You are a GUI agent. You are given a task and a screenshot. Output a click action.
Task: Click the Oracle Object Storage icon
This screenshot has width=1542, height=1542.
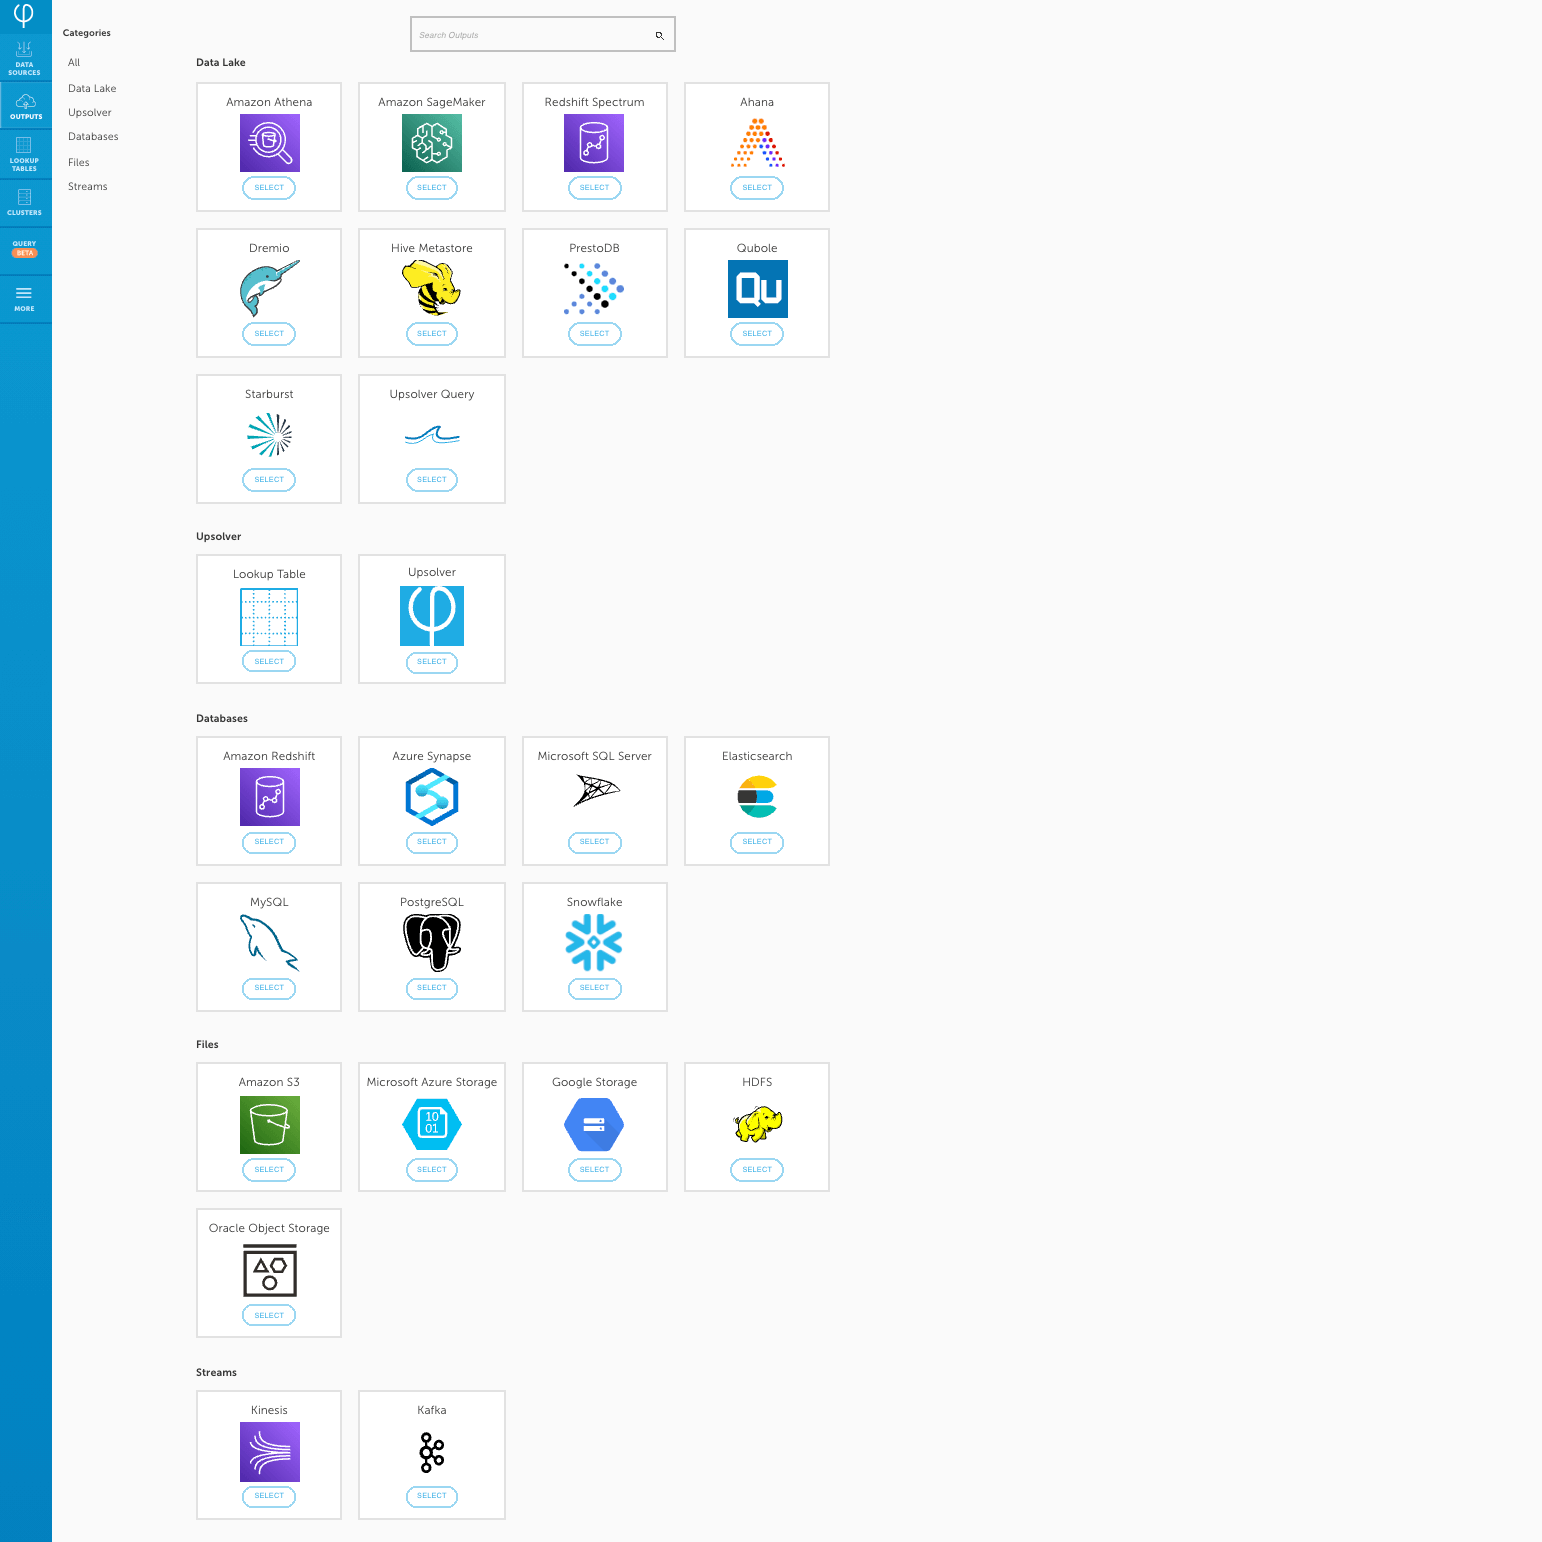click(x=270, y=1271)
